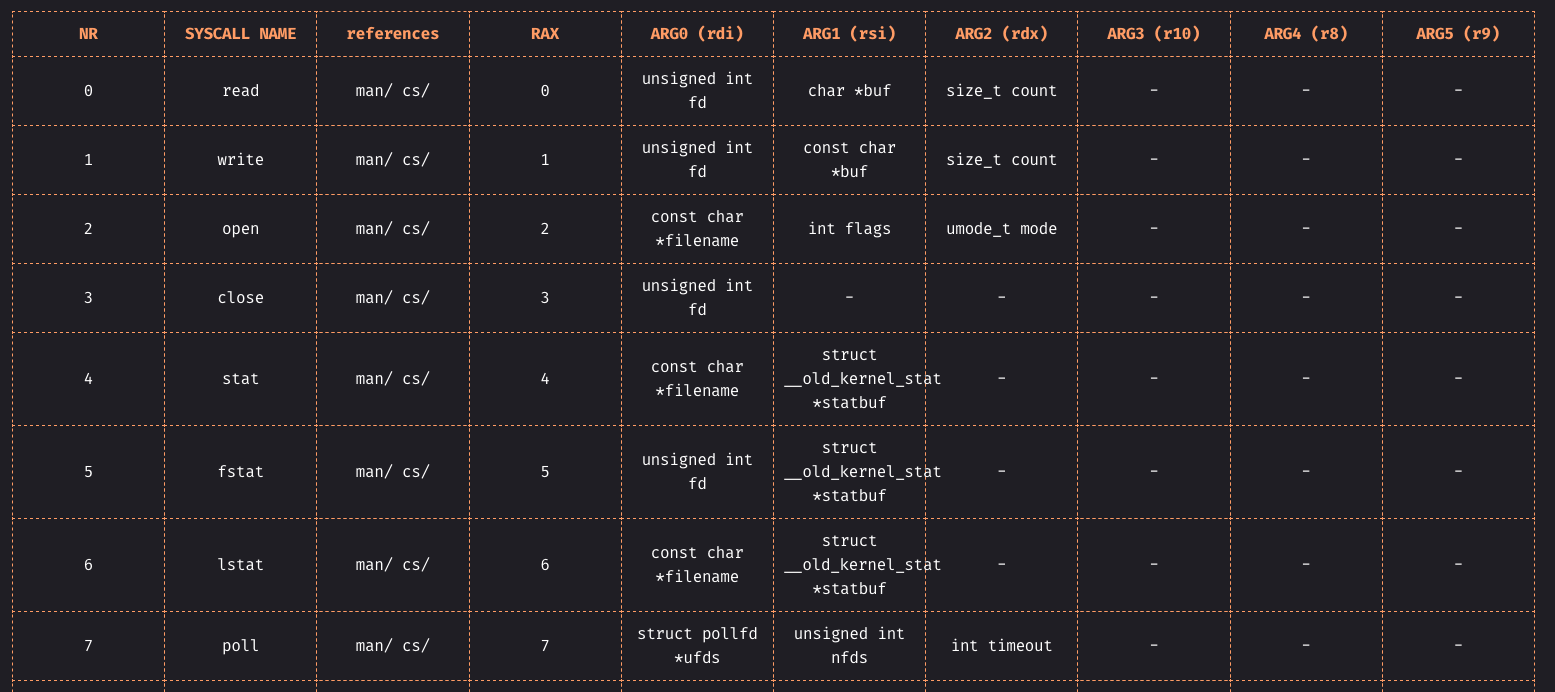Open the man link for lstat
Viewport: 1555px width, 692px height.
372,565
